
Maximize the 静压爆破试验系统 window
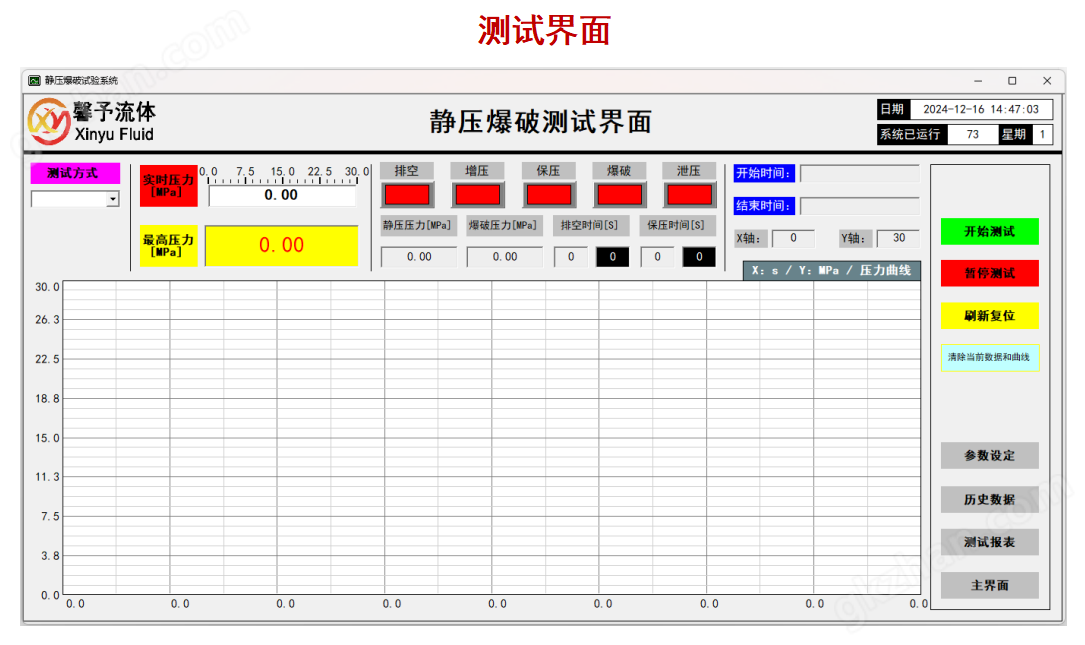1012,81
